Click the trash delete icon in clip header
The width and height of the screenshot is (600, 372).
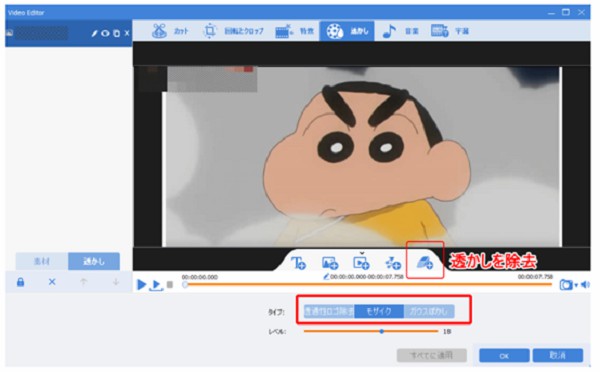(117, 34)
